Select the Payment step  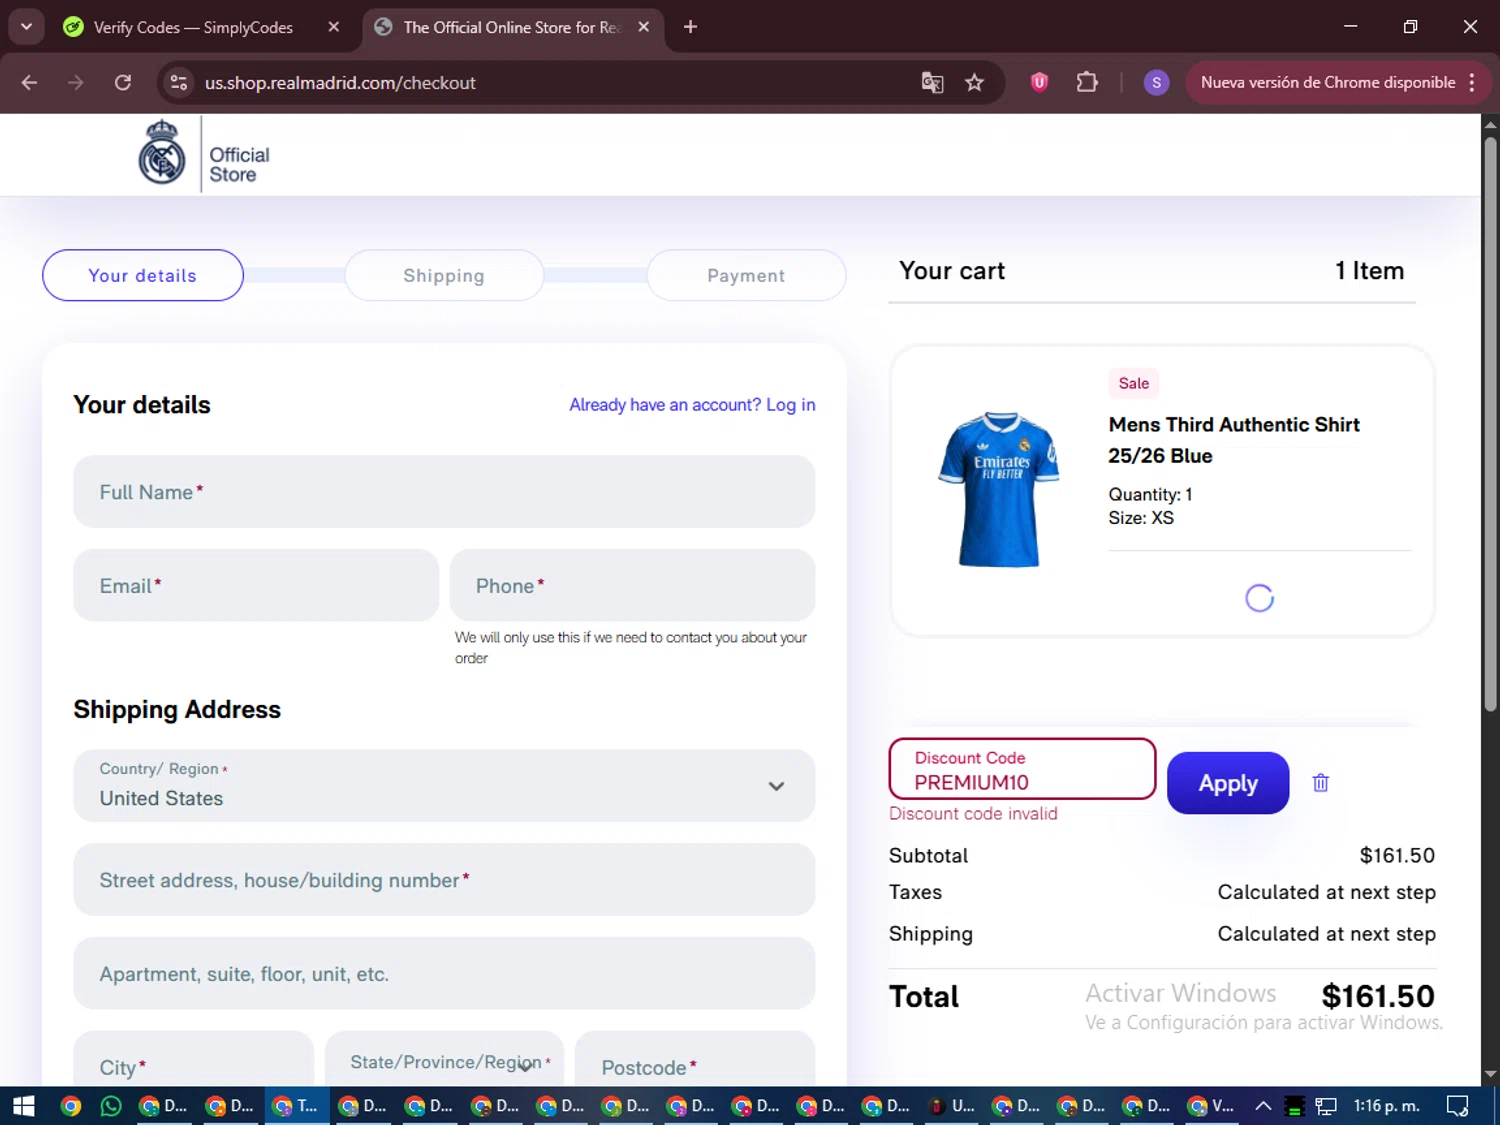746,275
